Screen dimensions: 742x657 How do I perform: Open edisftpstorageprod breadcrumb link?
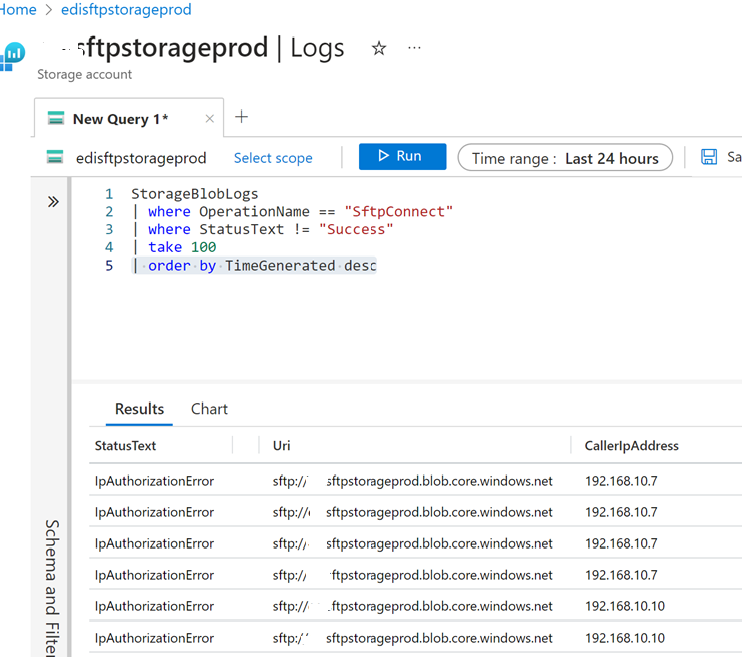[x=126, y=9]
